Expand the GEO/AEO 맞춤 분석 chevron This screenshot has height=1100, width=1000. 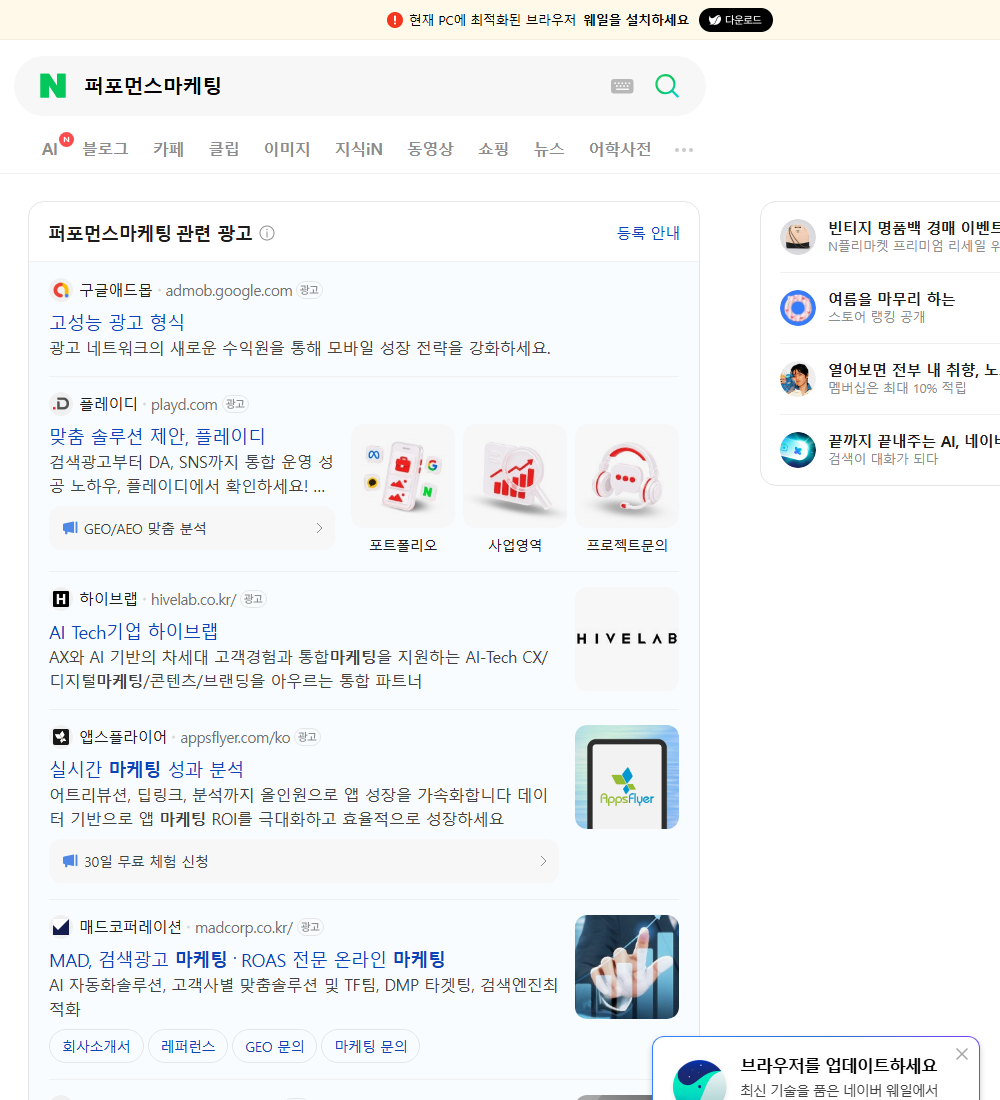tap(319, 528)
